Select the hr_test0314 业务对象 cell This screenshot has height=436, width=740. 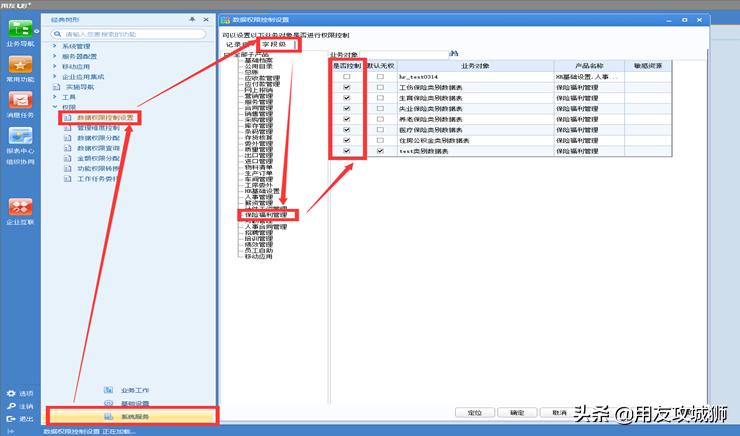pos(475,76)
